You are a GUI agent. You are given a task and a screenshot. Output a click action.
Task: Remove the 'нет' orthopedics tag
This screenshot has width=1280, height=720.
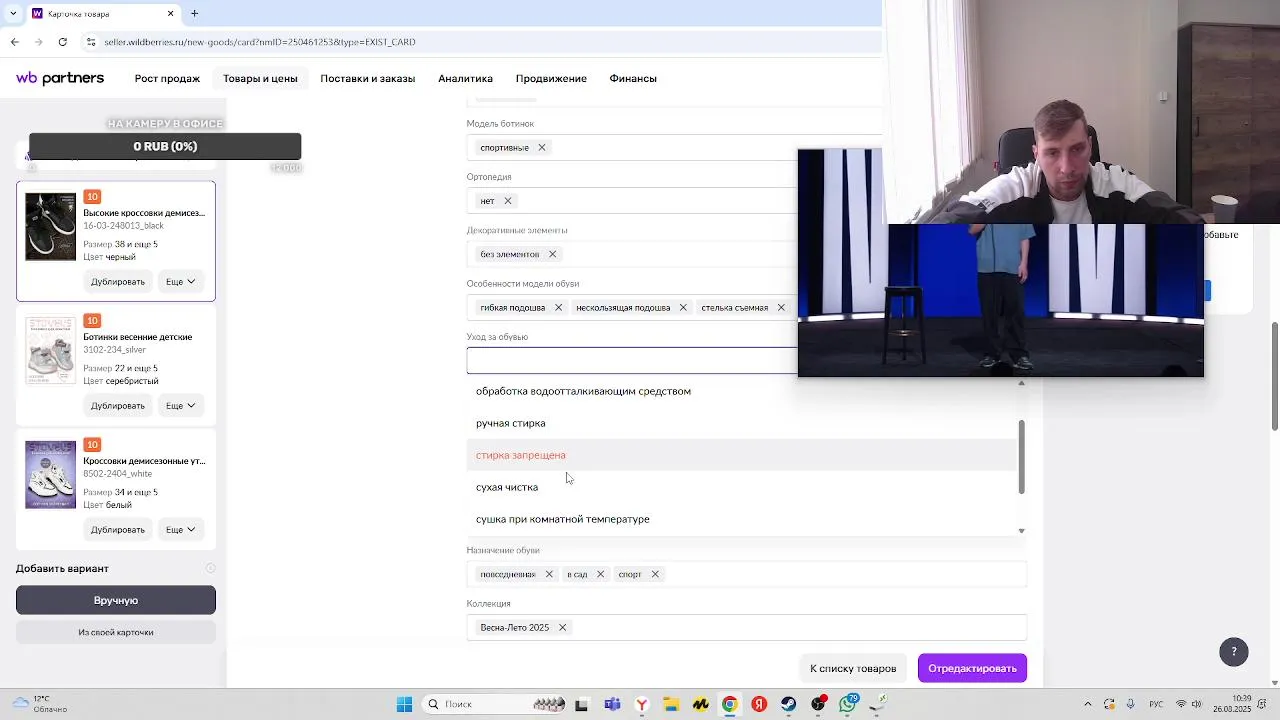point(508,201)
